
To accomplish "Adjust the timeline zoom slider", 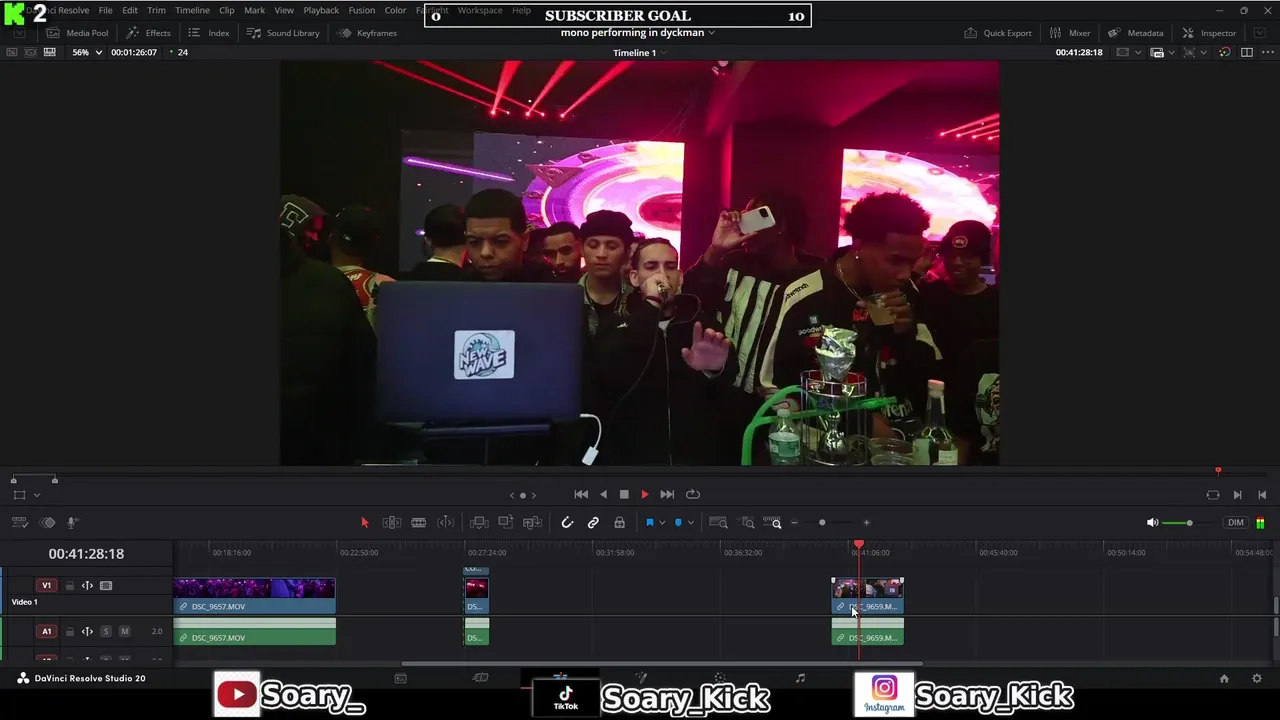I will pyautogui.click(x=822, y=523).
